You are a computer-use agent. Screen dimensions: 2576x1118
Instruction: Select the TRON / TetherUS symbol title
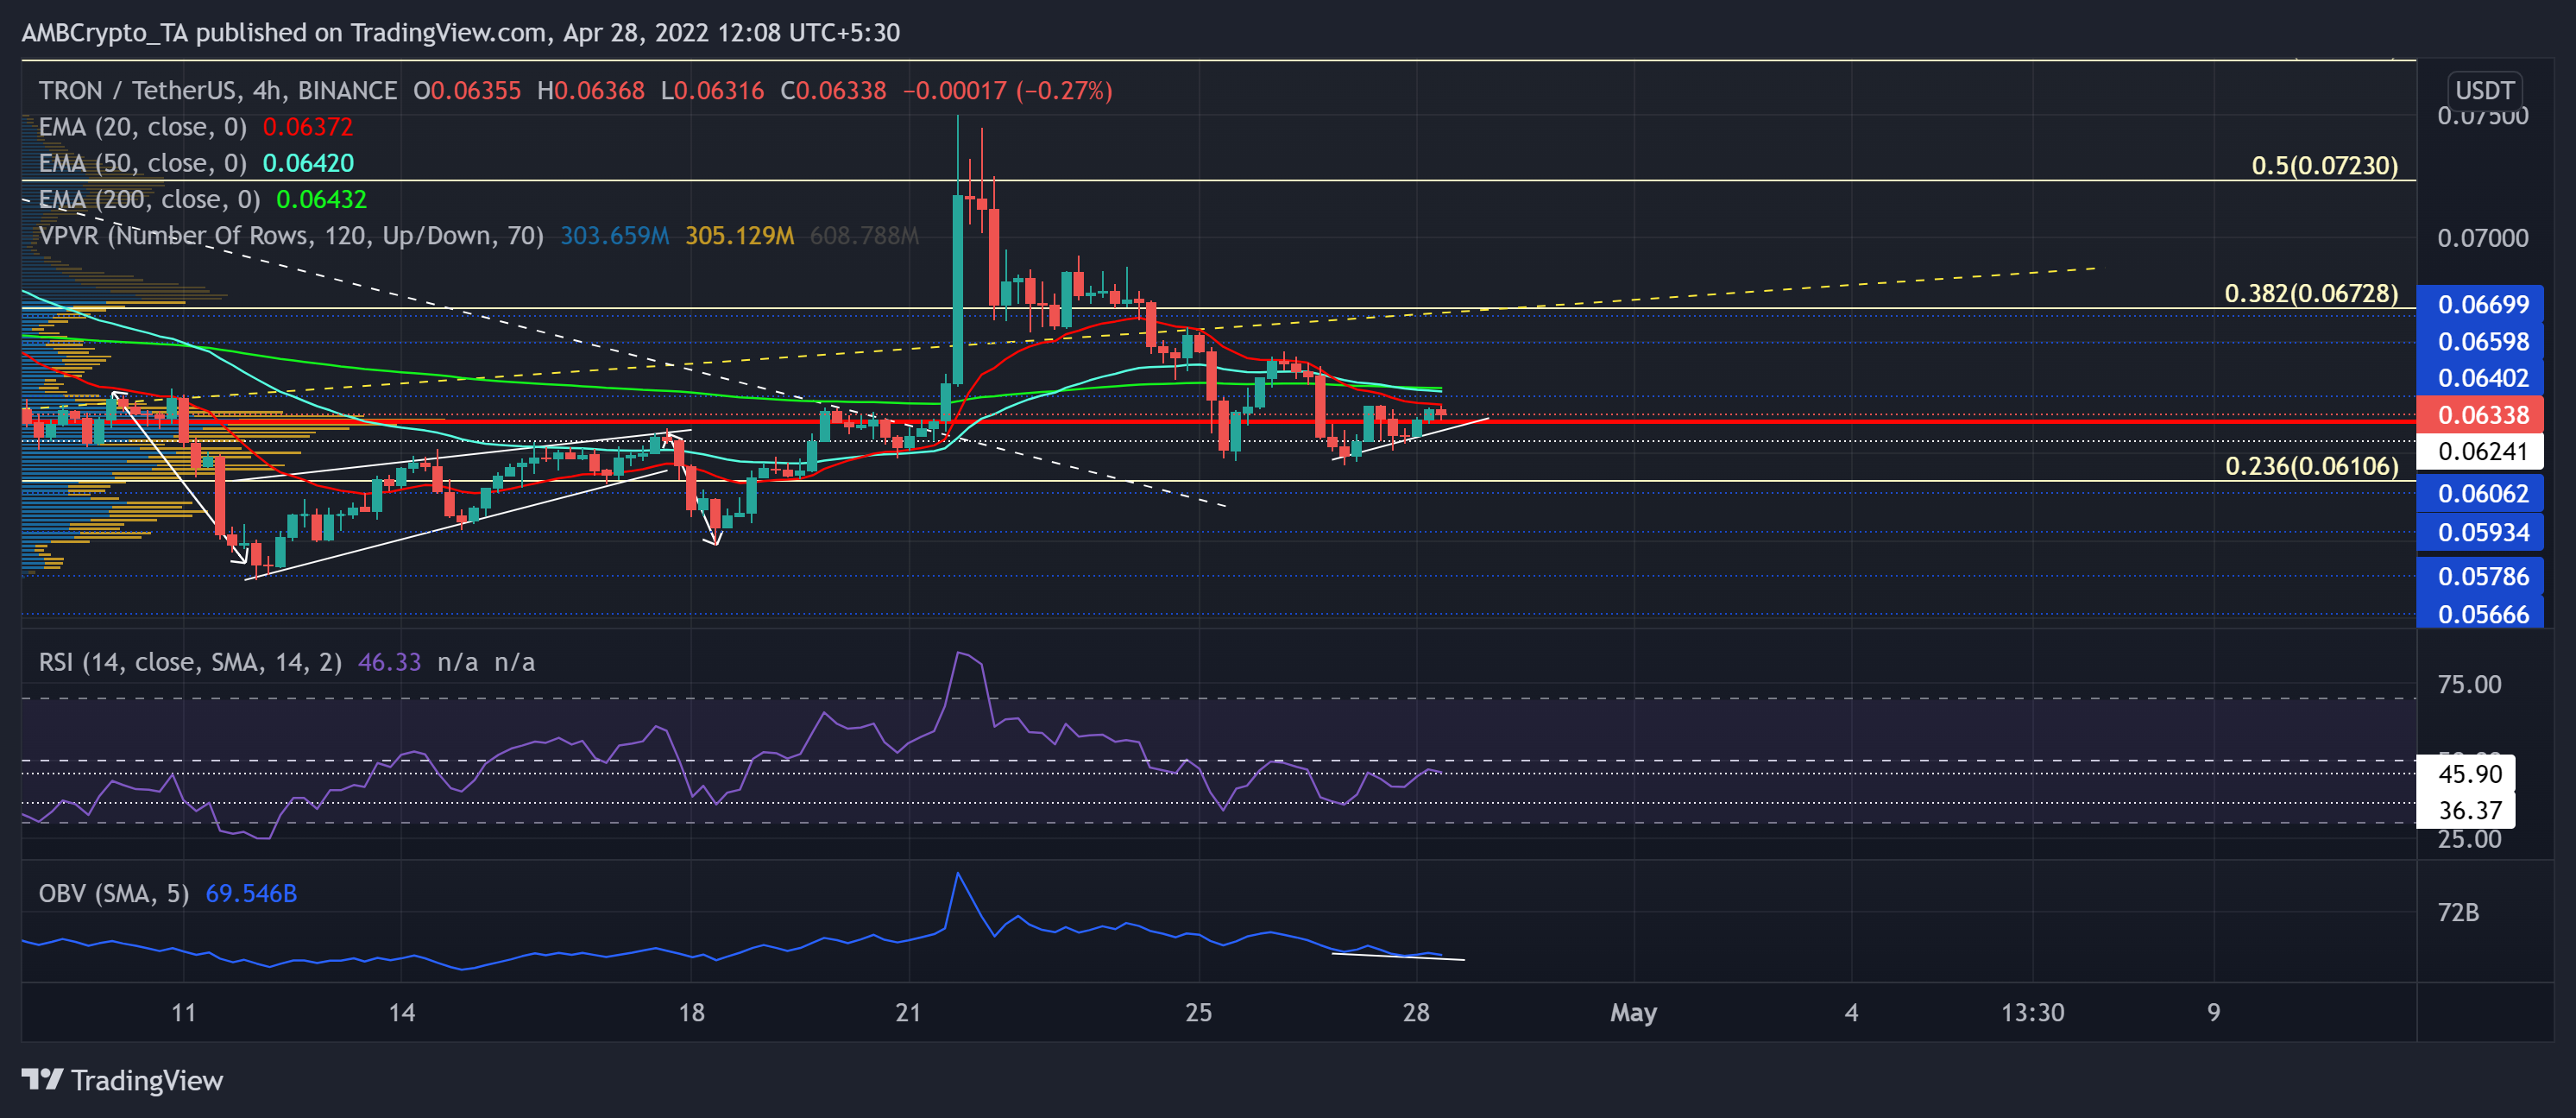click(x=217, y=90)
